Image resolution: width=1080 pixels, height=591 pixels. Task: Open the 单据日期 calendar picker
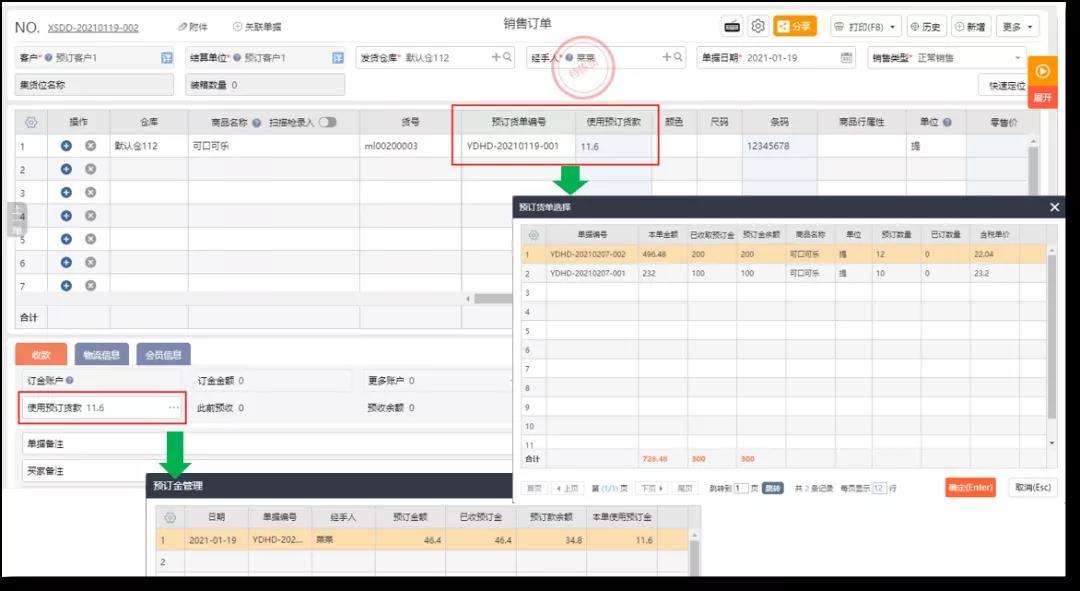(847, 57)
